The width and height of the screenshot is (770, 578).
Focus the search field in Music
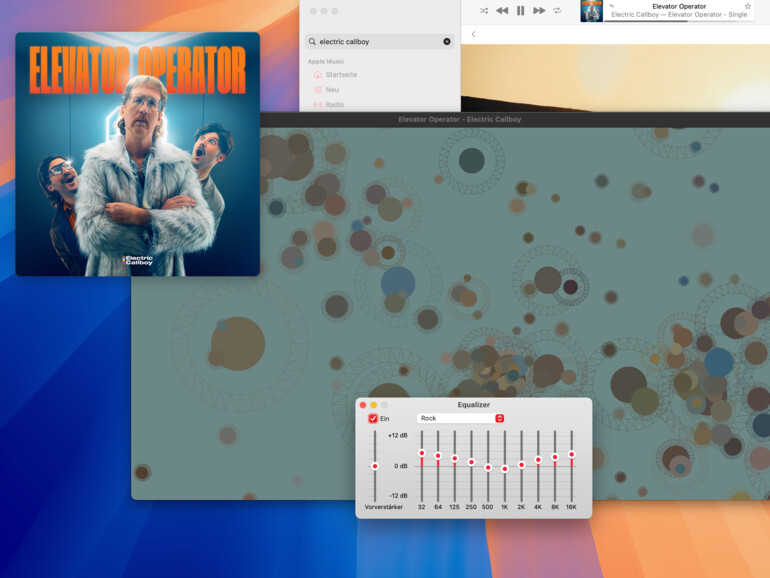click(379, 42)
